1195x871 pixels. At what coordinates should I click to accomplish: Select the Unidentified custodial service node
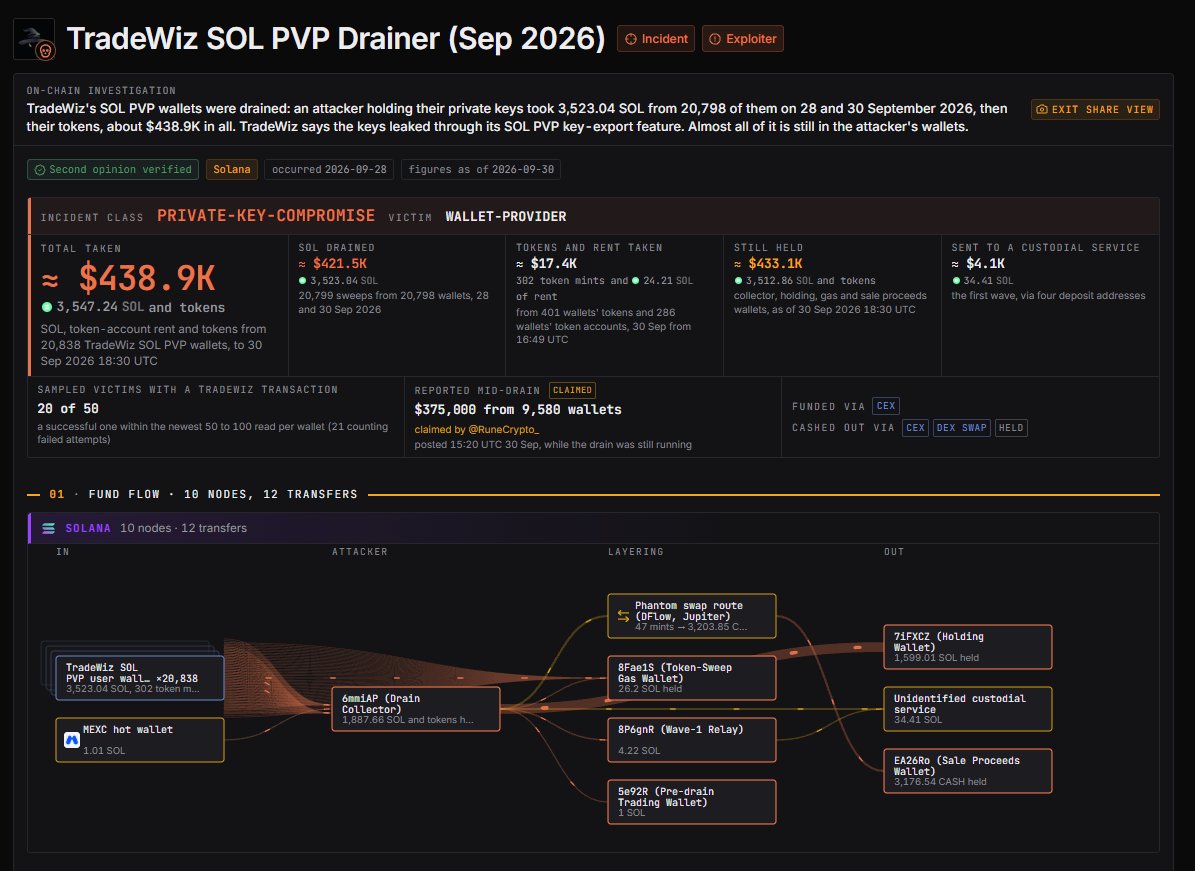pos(968,709)
